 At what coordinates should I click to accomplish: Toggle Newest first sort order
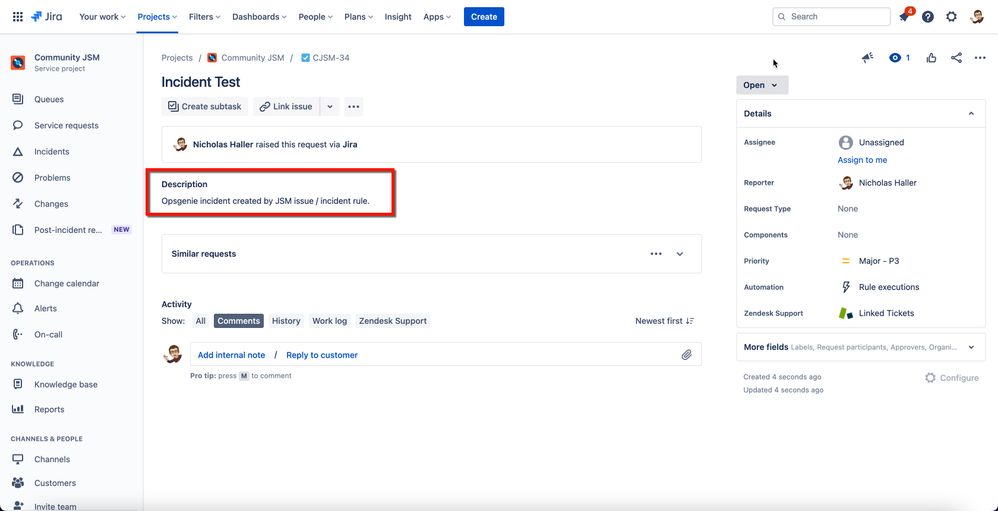[664, 321]
